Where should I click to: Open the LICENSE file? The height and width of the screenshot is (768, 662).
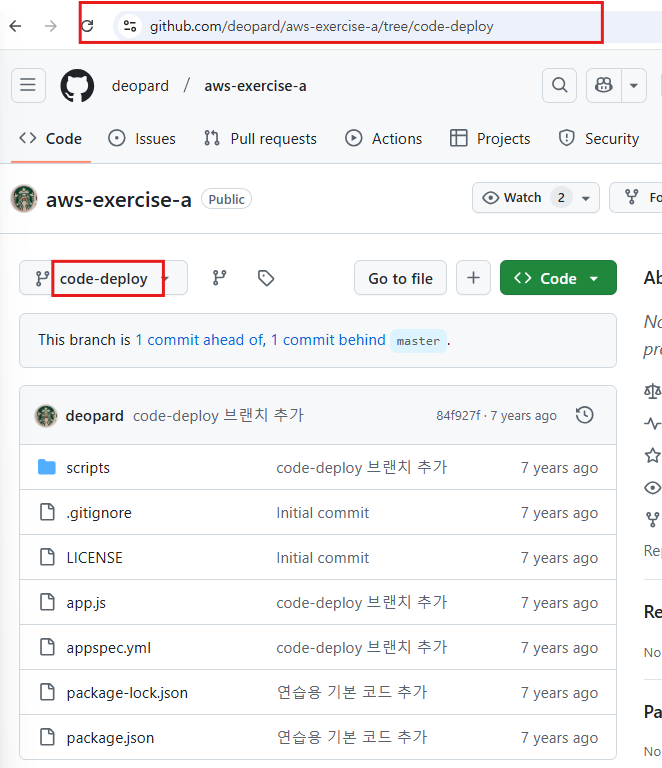click(95, 558)
